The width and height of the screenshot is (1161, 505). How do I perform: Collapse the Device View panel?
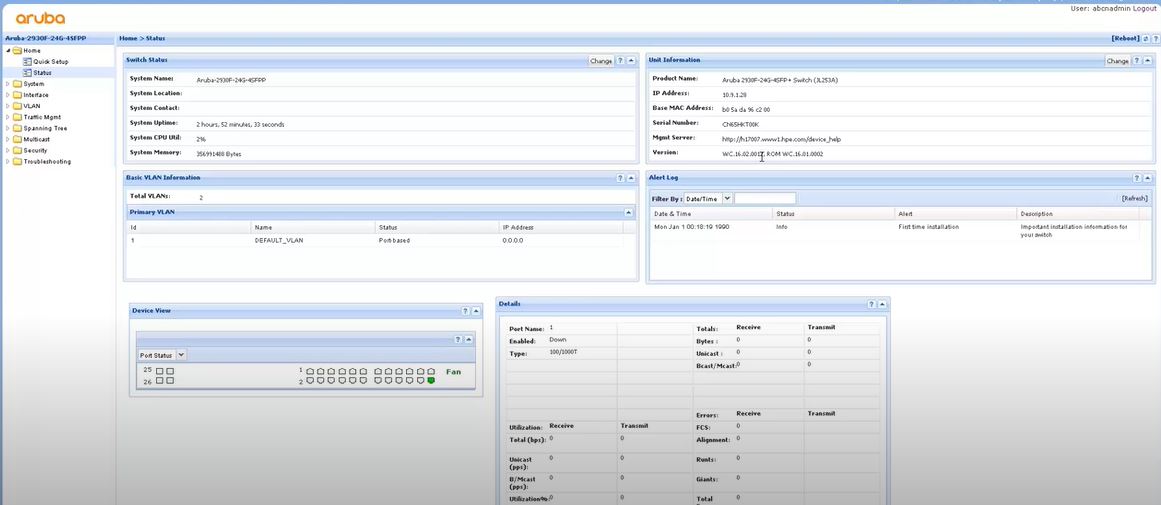click(476, 311)
